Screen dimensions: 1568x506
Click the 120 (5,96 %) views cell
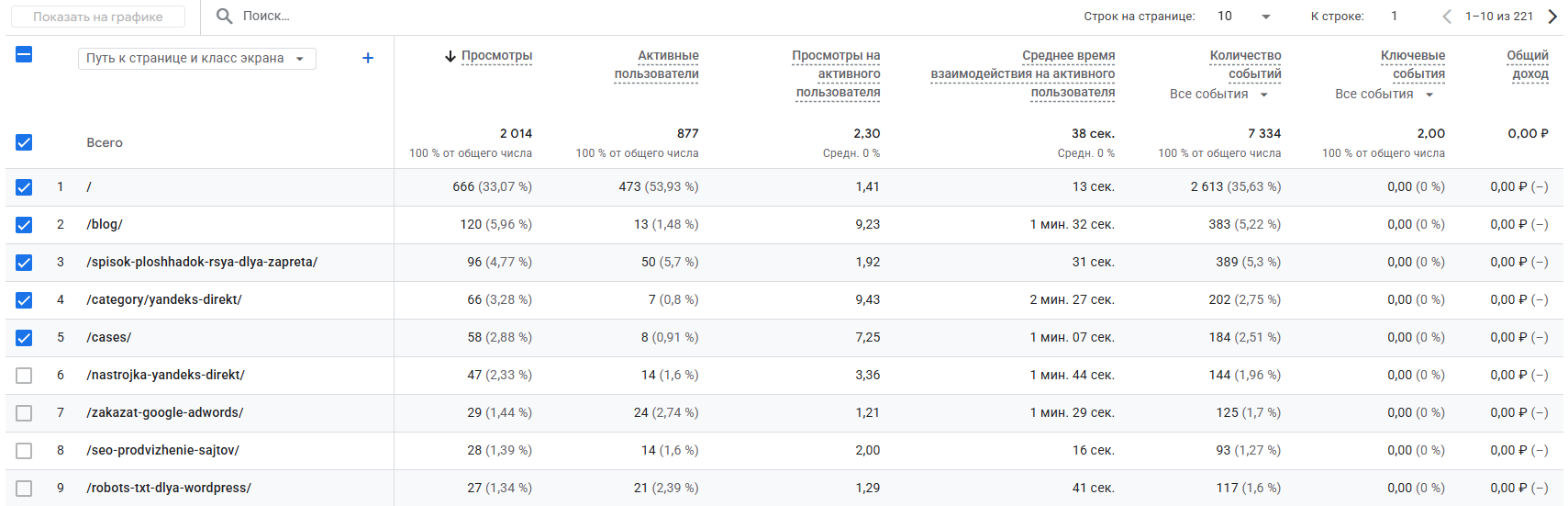(x=496, y=225)
